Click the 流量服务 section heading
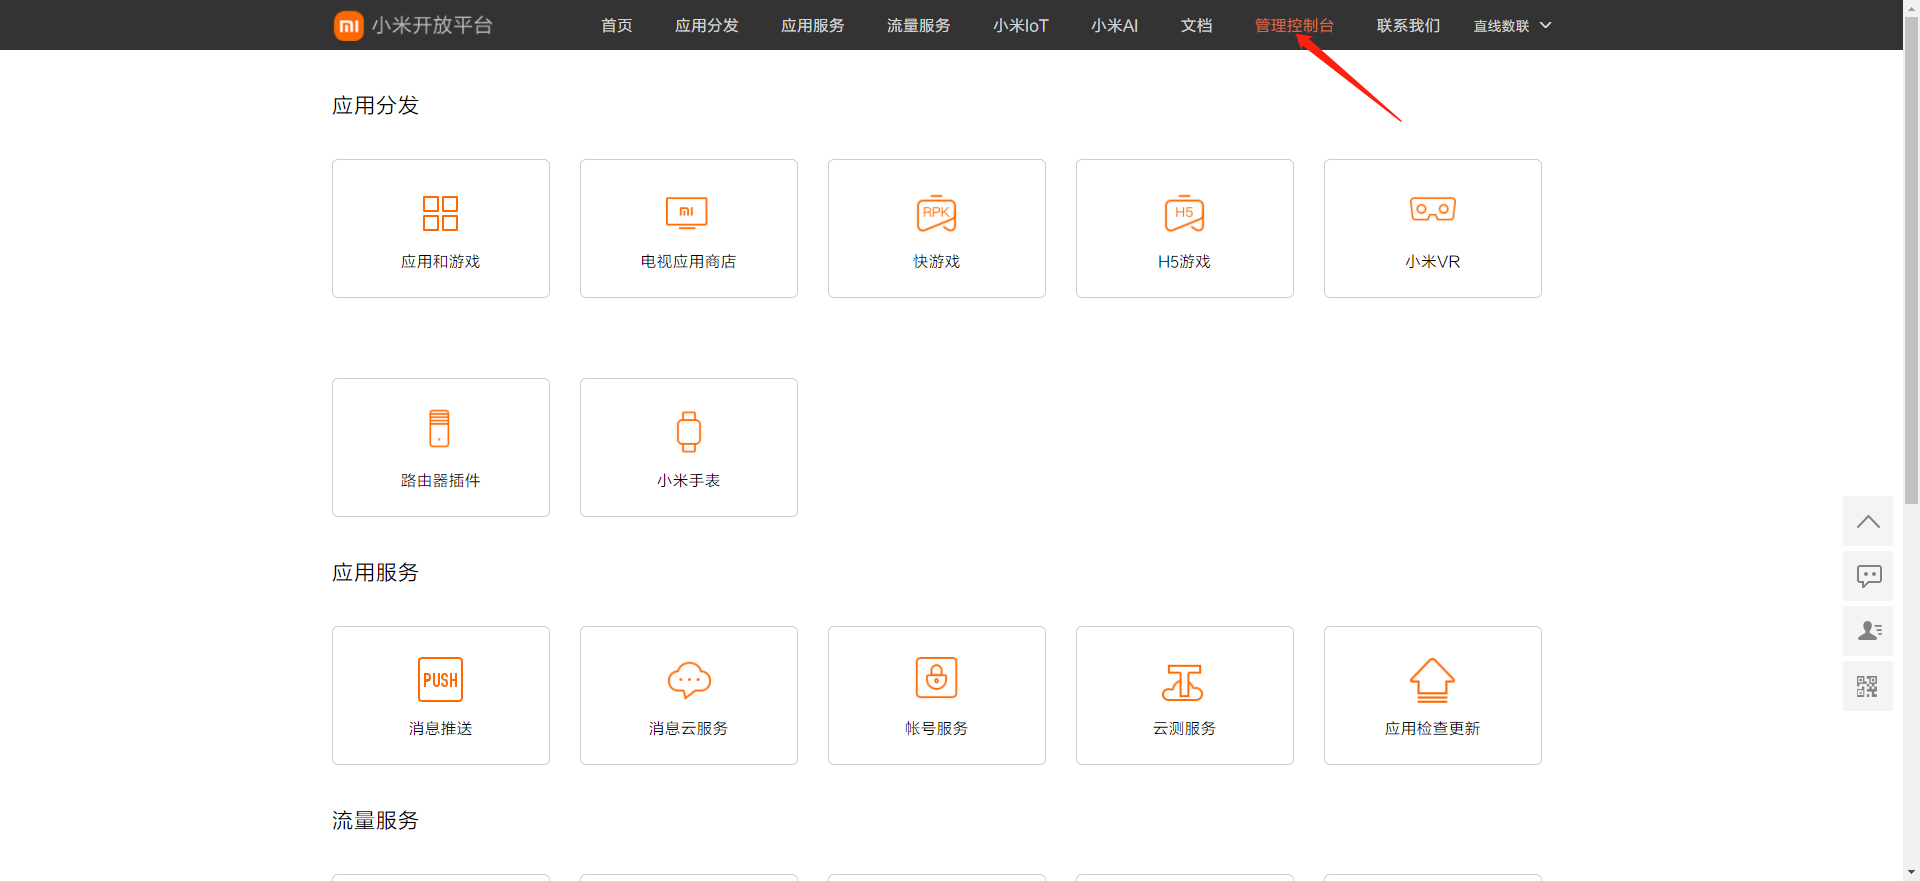The image size is (1920, 881). 375,820
